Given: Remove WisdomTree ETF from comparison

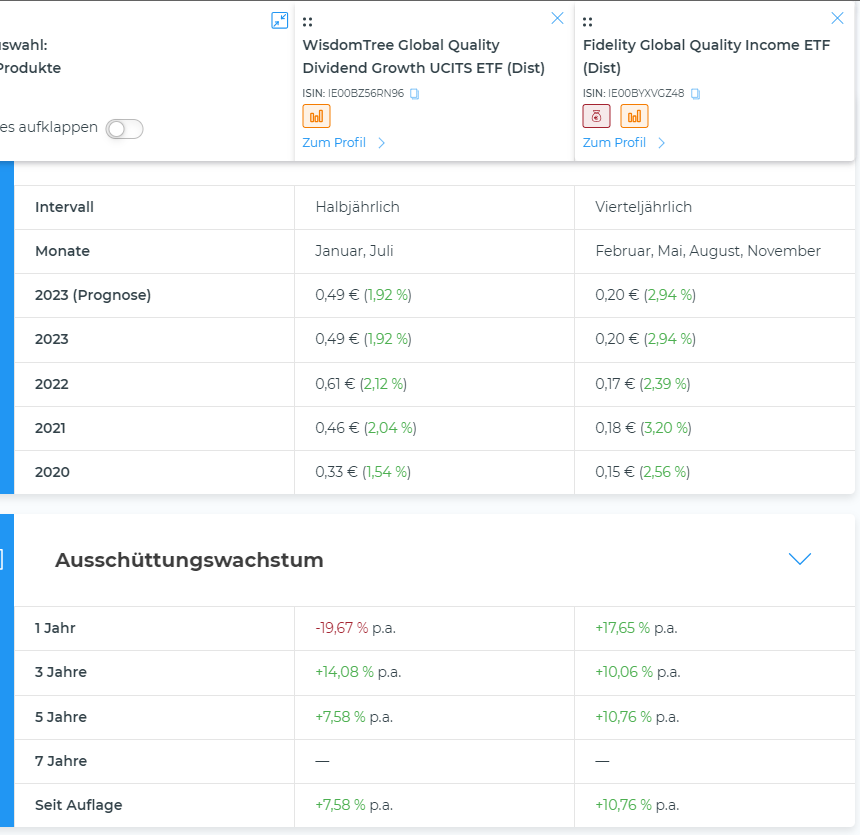Looking at the screenshot, I should coord(558,18).
